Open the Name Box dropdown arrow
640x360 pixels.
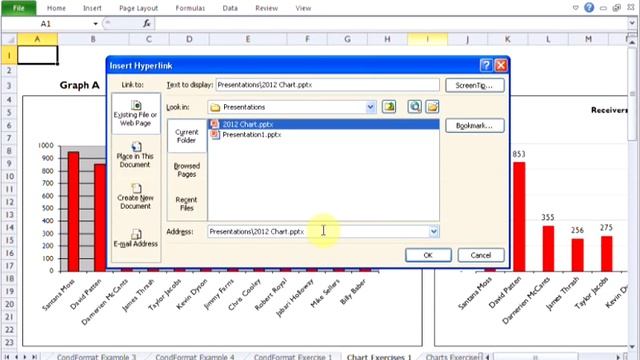[x=95, y=24]
